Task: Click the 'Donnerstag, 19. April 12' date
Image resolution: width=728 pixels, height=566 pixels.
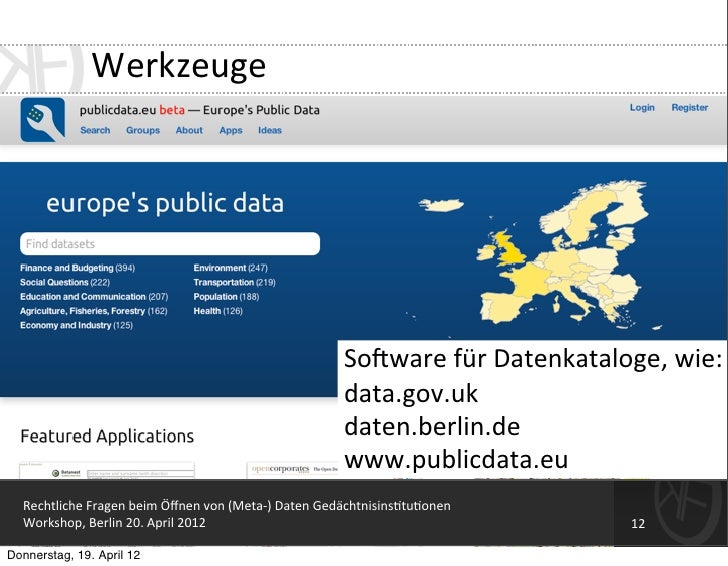Action: tap(73, 555)
